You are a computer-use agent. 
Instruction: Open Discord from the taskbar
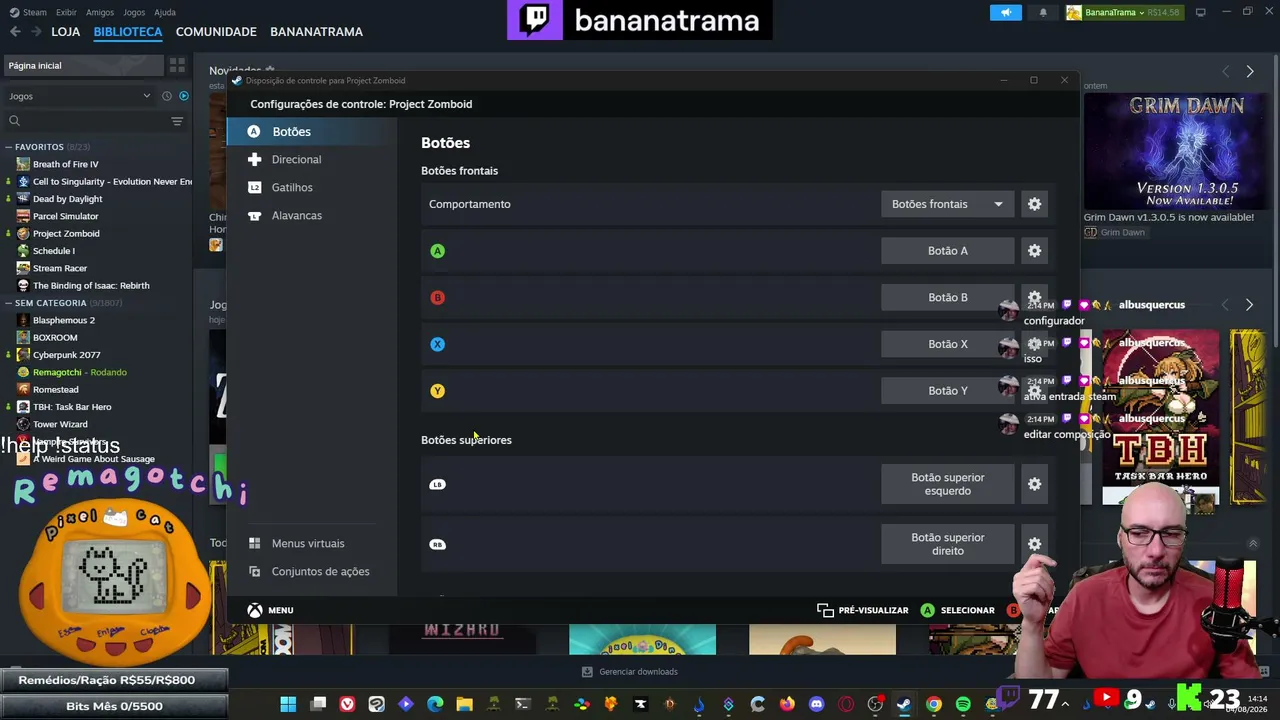[x=816, y=704]
